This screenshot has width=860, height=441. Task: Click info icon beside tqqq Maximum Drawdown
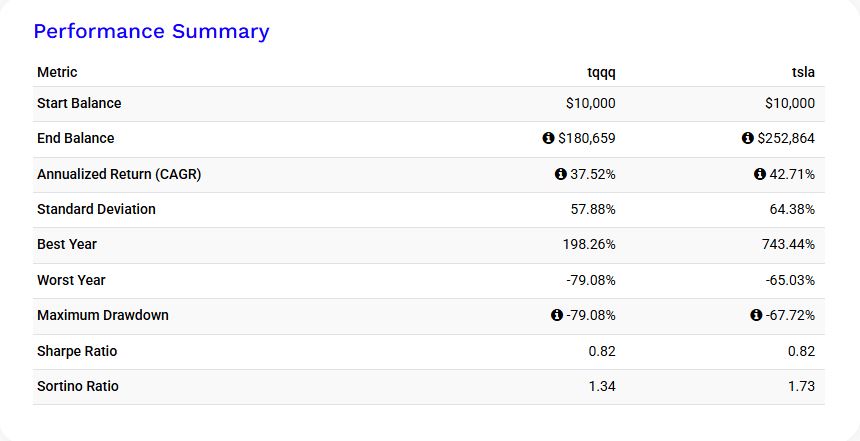[556, 315]
